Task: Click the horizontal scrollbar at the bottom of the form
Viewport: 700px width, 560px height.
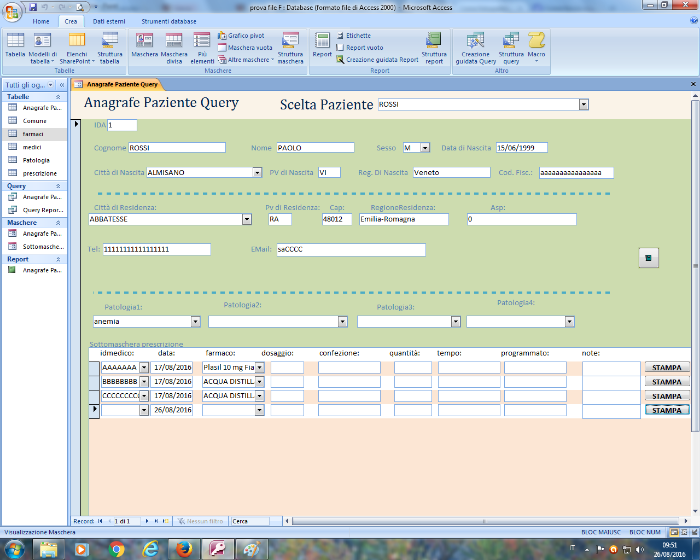Action: tap(485, 521)
